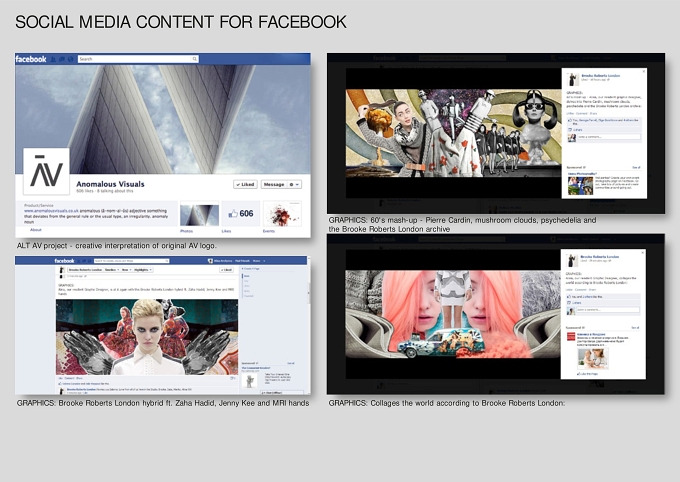Click Share under the Zaha Hadid collage post
This screenshot has height=482, width=680.
click(79, 378)
